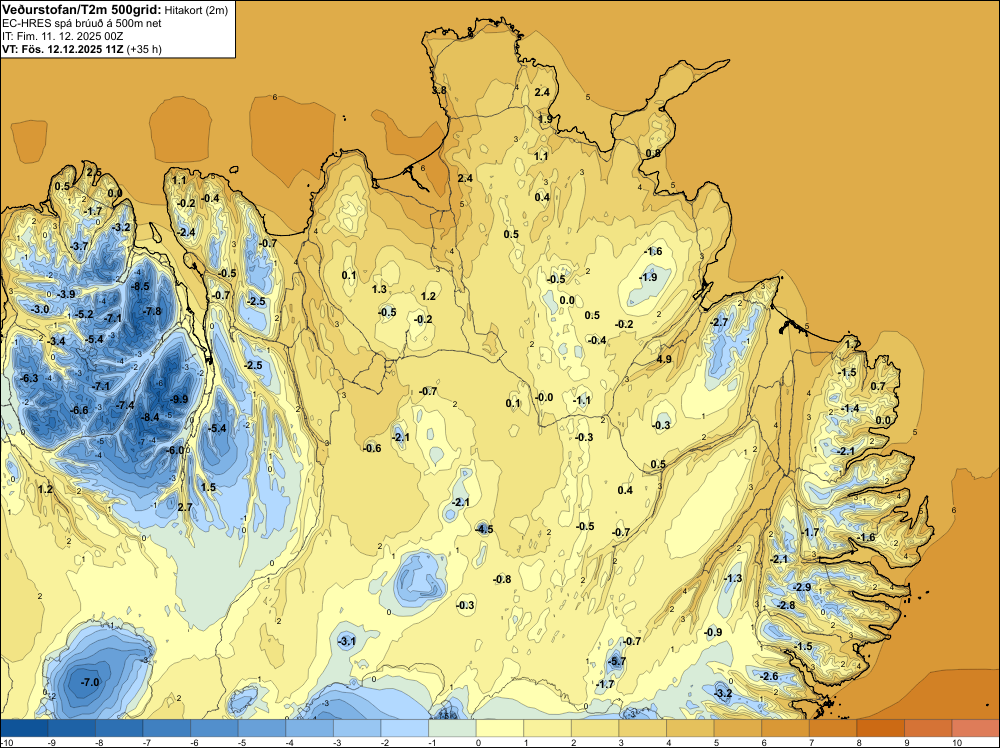The width and height of the screenshot is (1000, 748).
Task: Click the -7.4 temperature value
Action: 125,405
